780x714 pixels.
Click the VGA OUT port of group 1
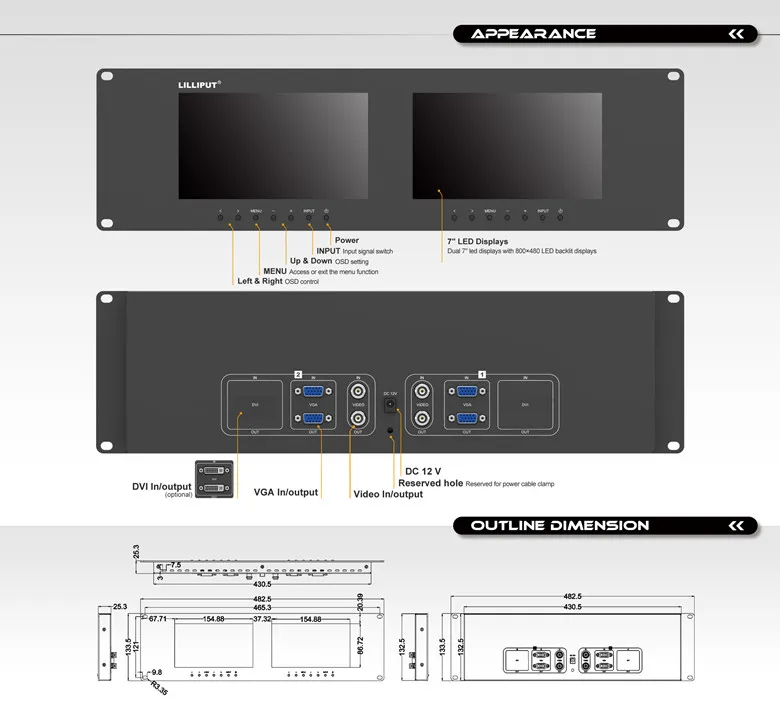pos(467,418)
